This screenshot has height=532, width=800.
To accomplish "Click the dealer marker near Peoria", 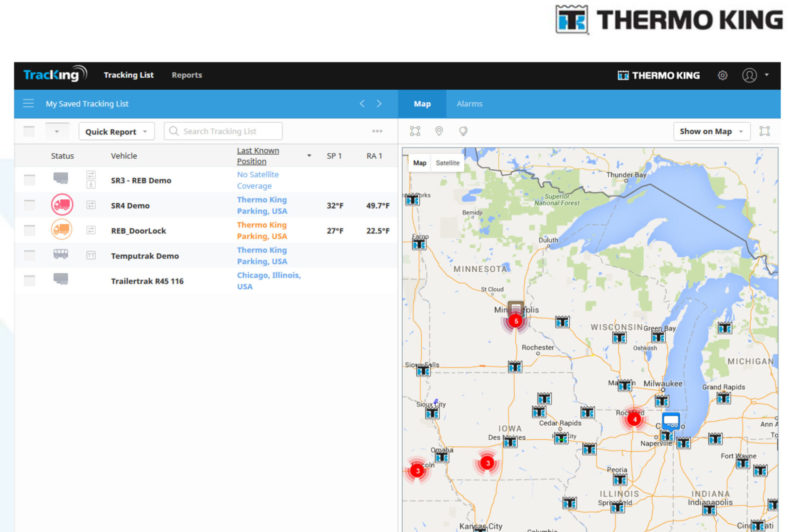I will (x=620, y=479).
